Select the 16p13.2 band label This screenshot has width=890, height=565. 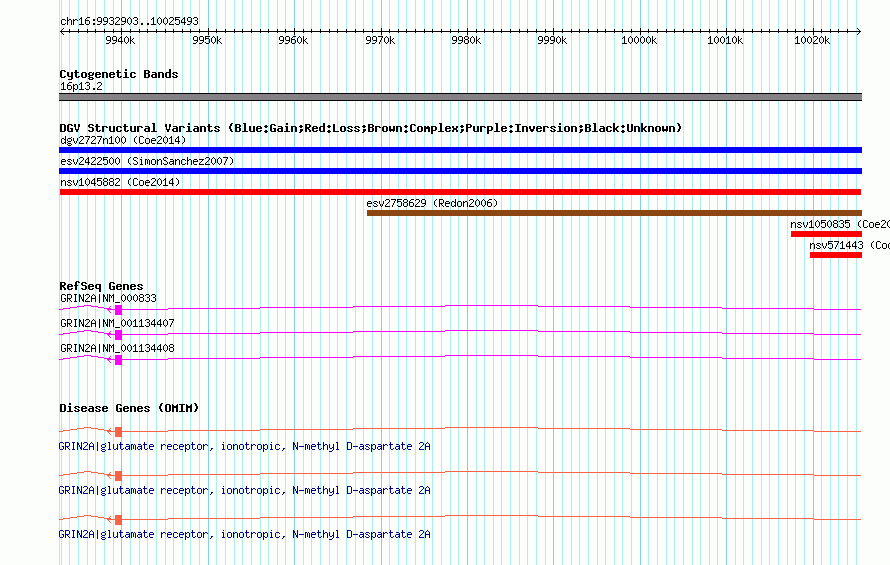(x=81, y=86)
